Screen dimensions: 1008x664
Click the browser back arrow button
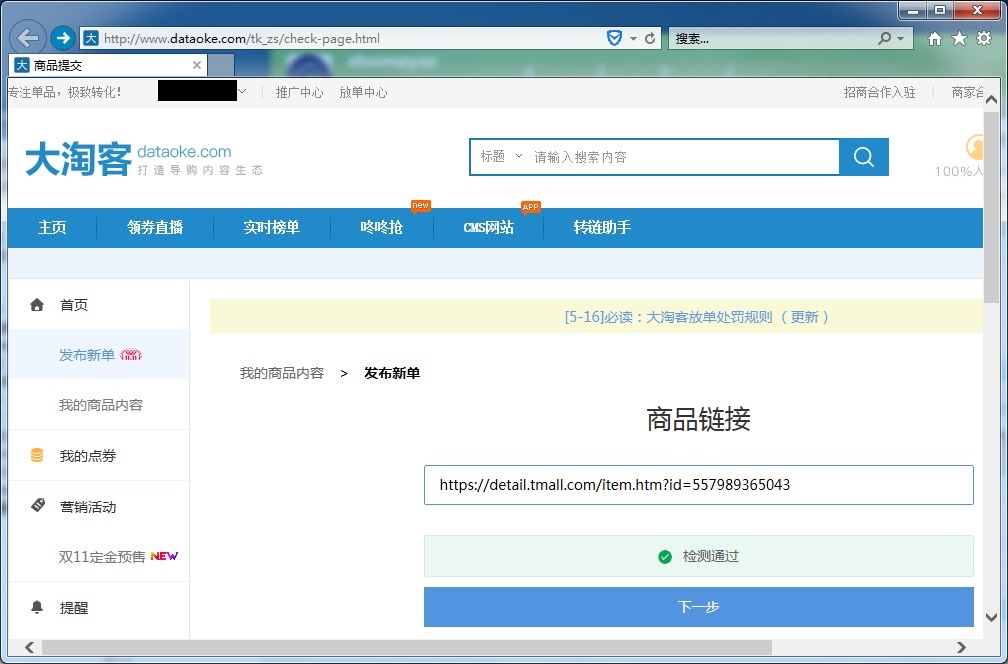[28, 38]
